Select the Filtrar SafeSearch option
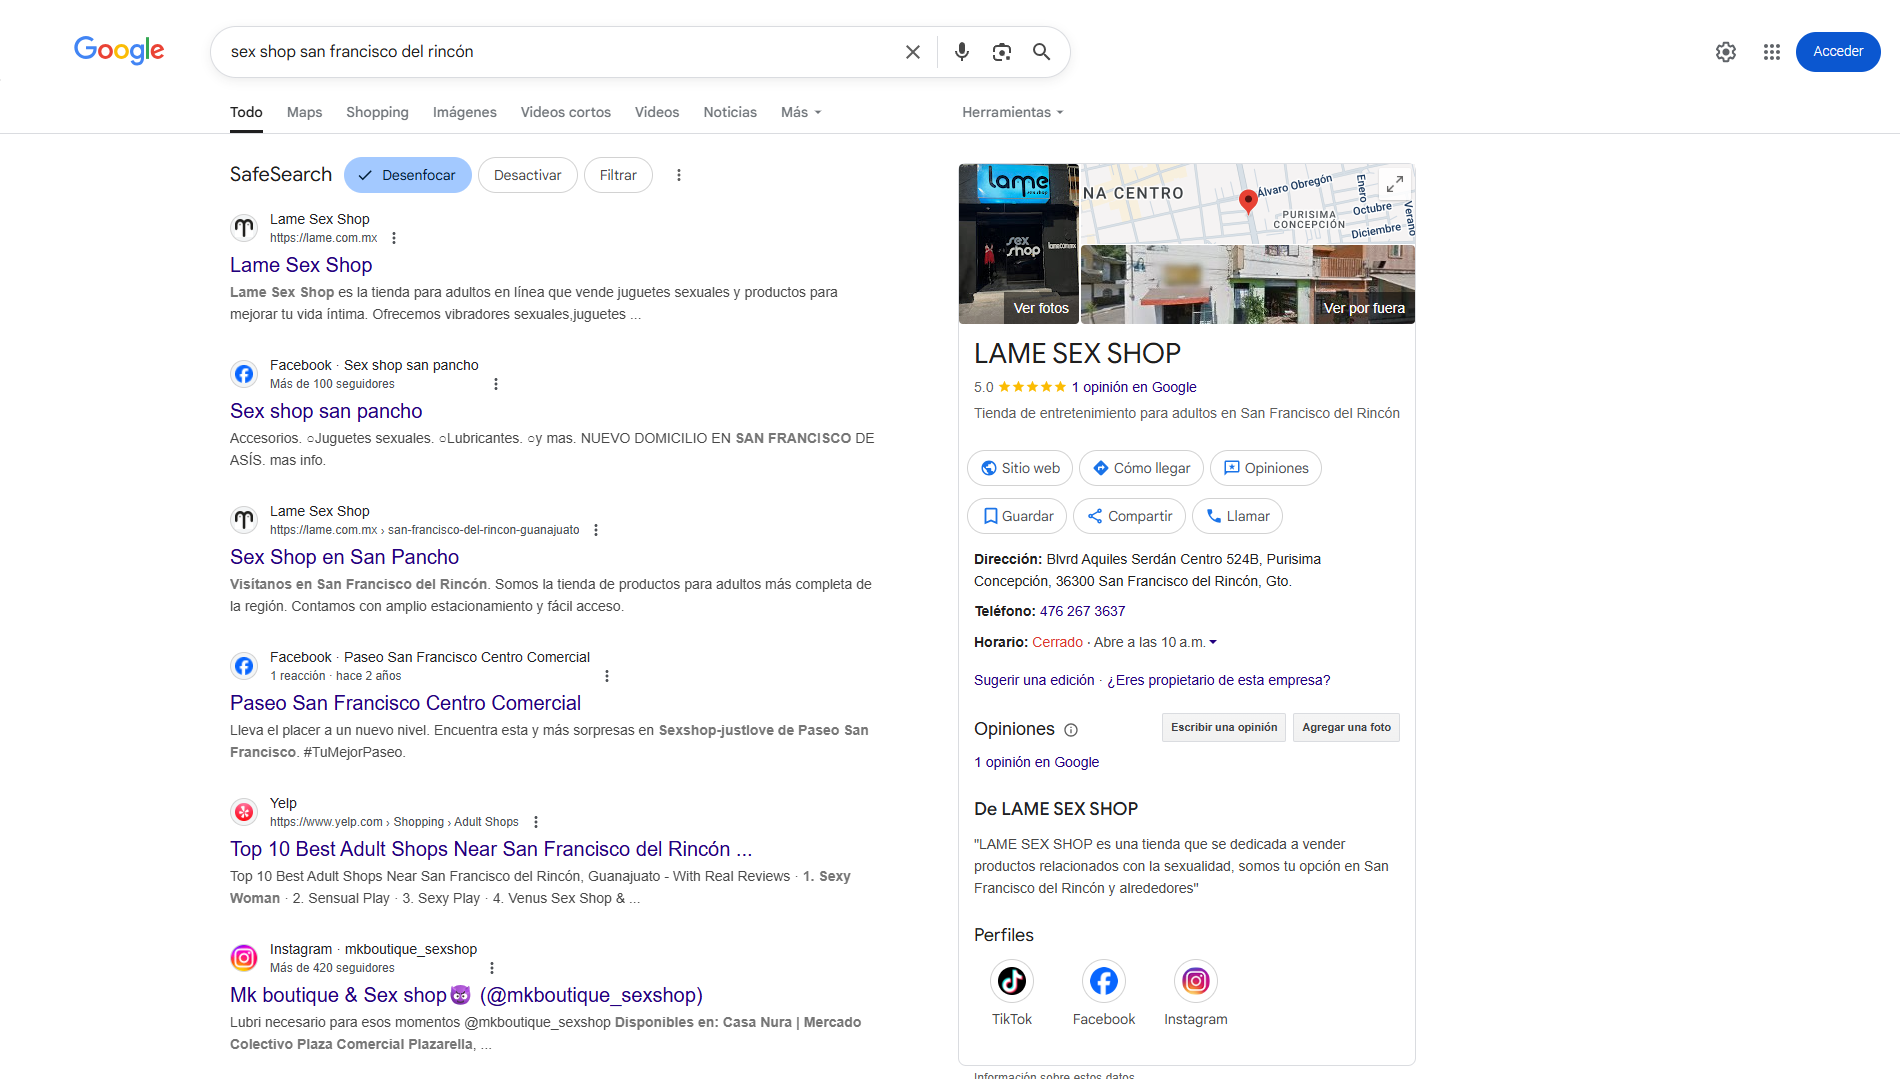1900x1079 pixels. [x=618, y=175]
